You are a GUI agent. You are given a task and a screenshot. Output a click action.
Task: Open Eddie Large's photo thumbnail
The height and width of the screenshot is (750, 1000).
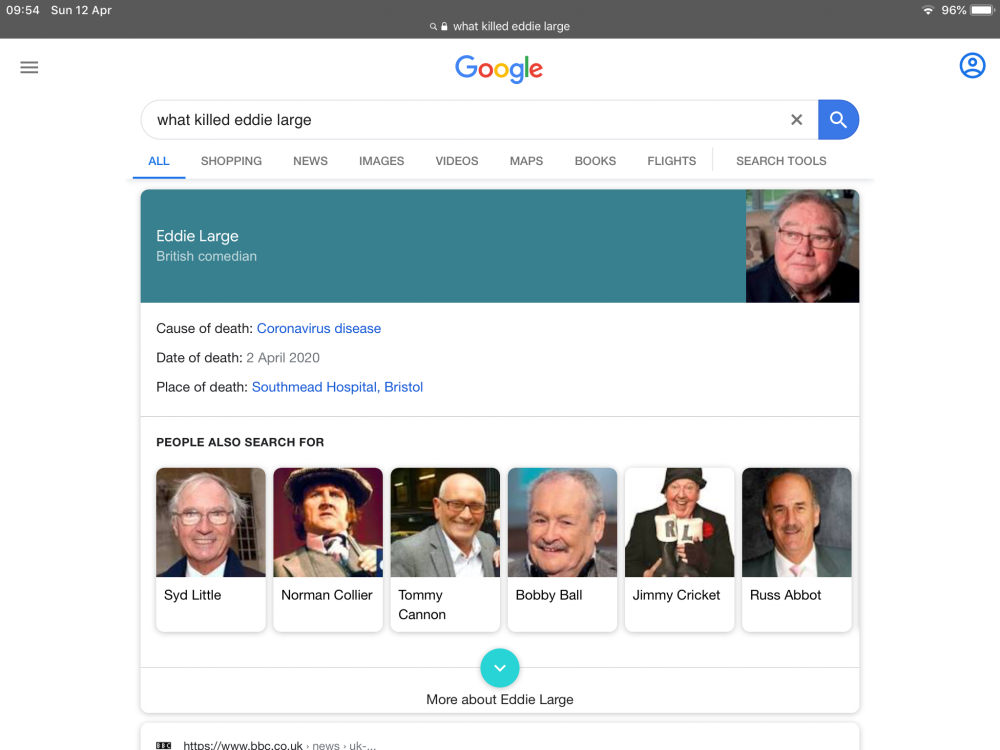tap(802, 246)
